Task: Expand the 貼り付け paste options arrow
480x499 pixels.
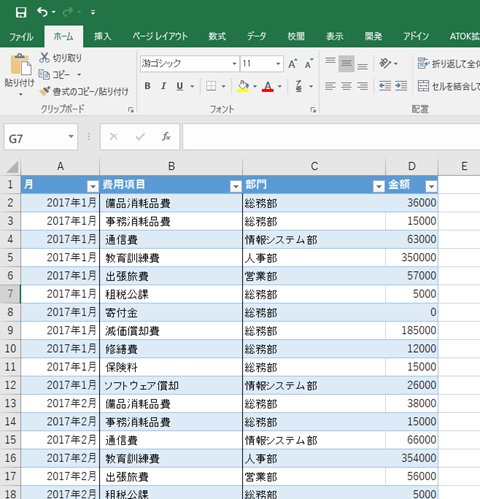Action: click(21, 94)
